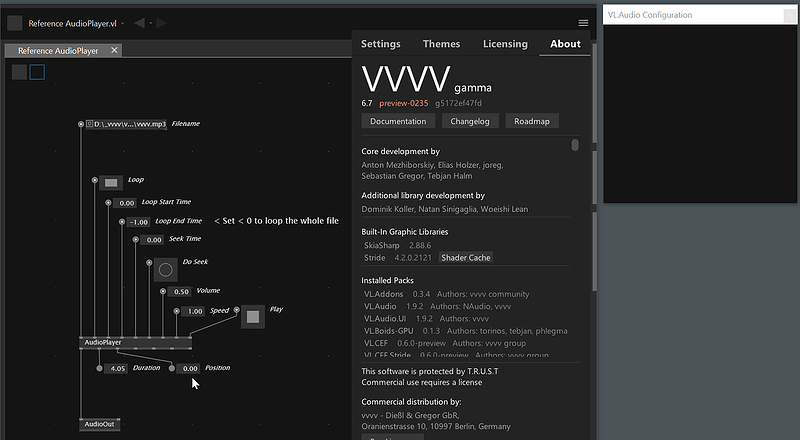Click the Loop Start Time pin circle
The width and height of the screenshot is (800, 440).
click(108, 203)
